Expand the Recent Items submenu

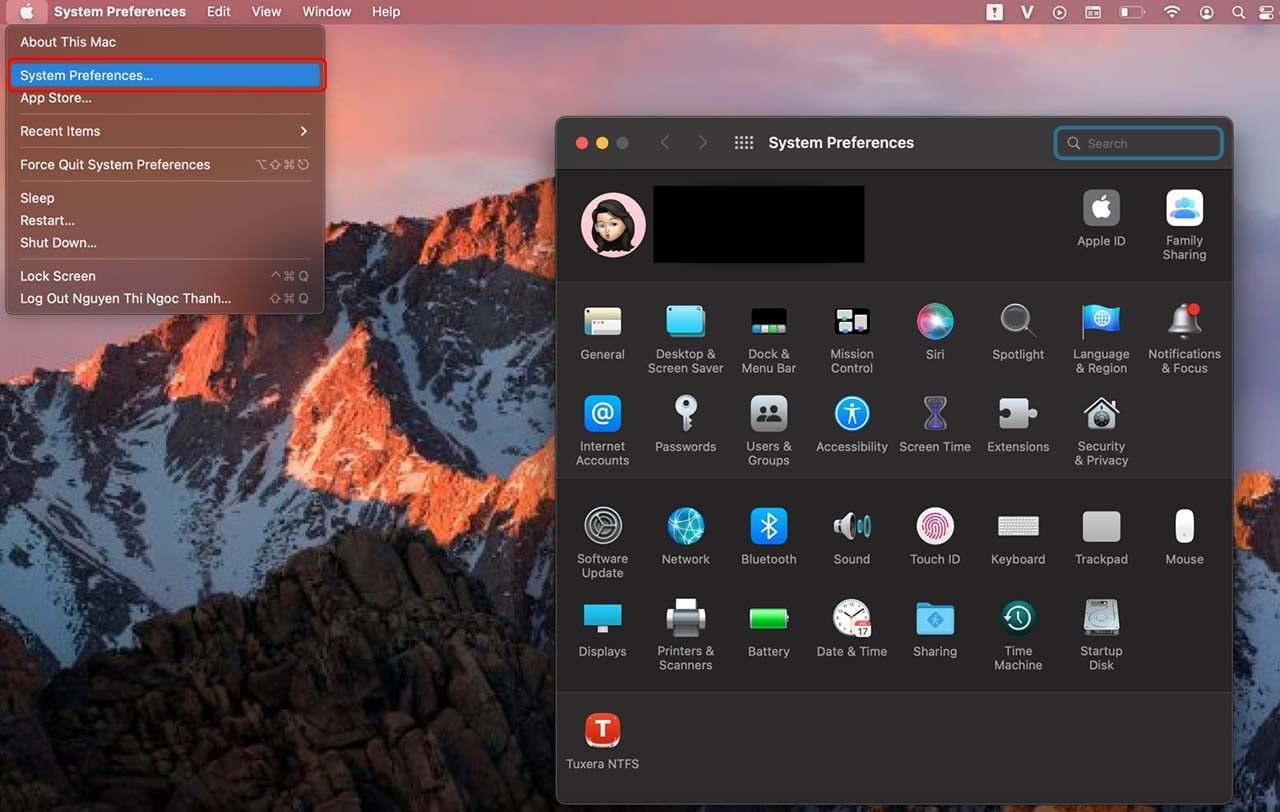[164, 131]
